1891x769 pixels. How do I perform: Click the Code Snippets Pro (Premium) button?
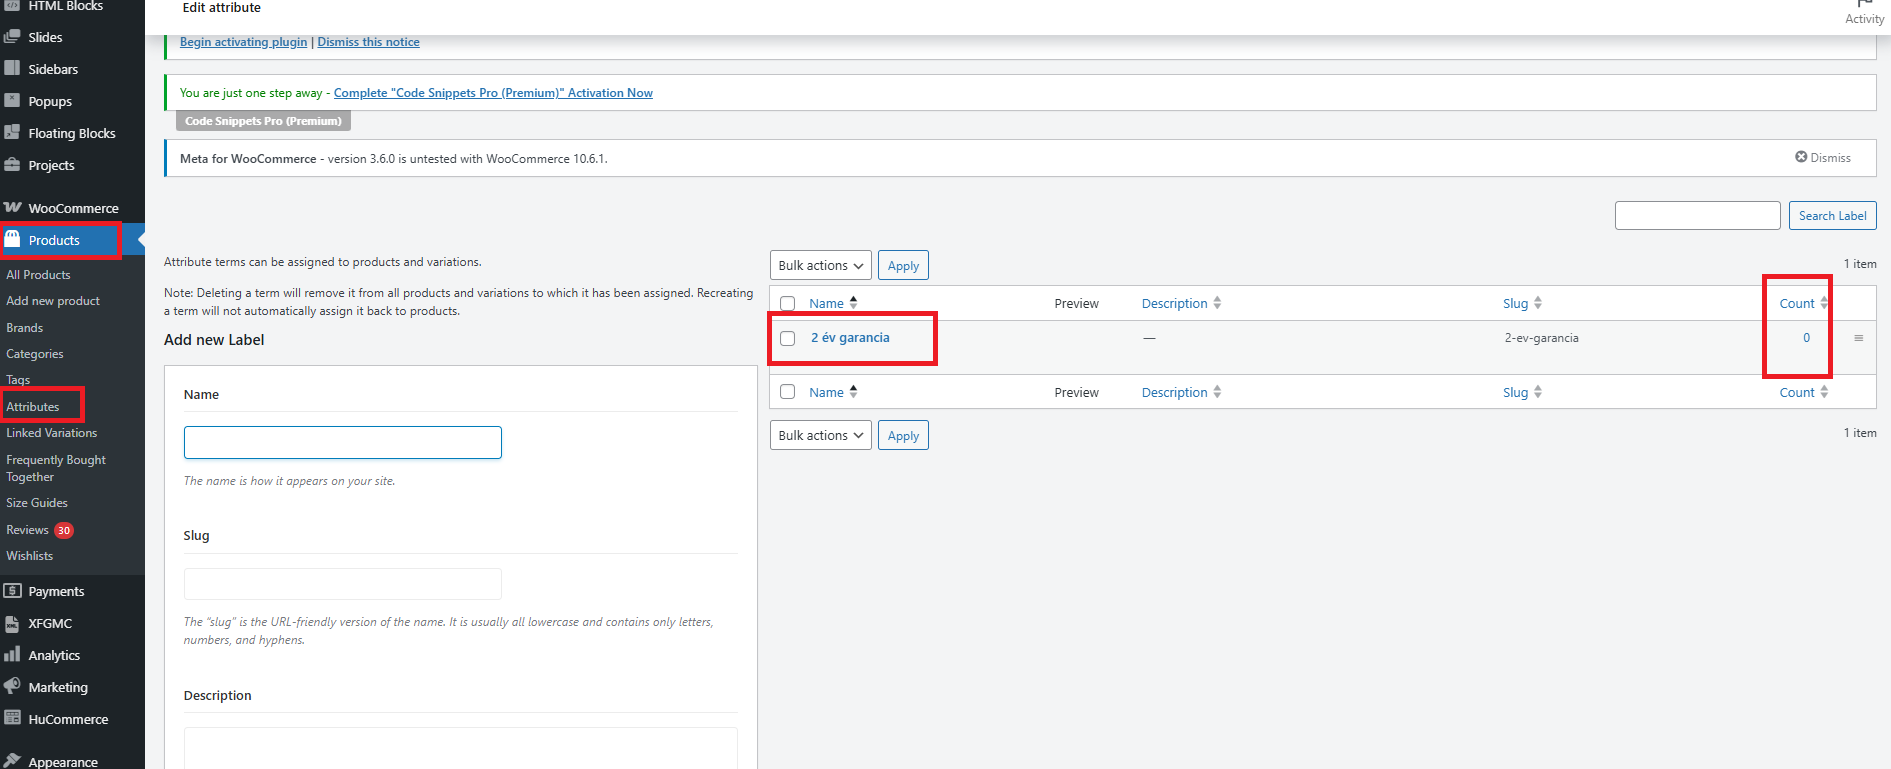coord(263,121)
